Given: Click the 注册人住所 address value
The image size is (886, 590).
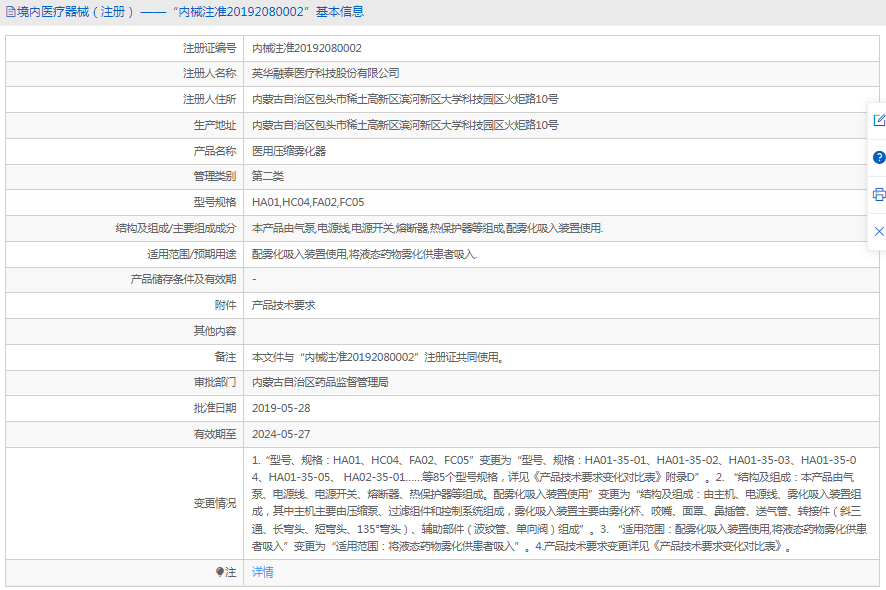Looking at the screenshot, I should coord(405,99).
